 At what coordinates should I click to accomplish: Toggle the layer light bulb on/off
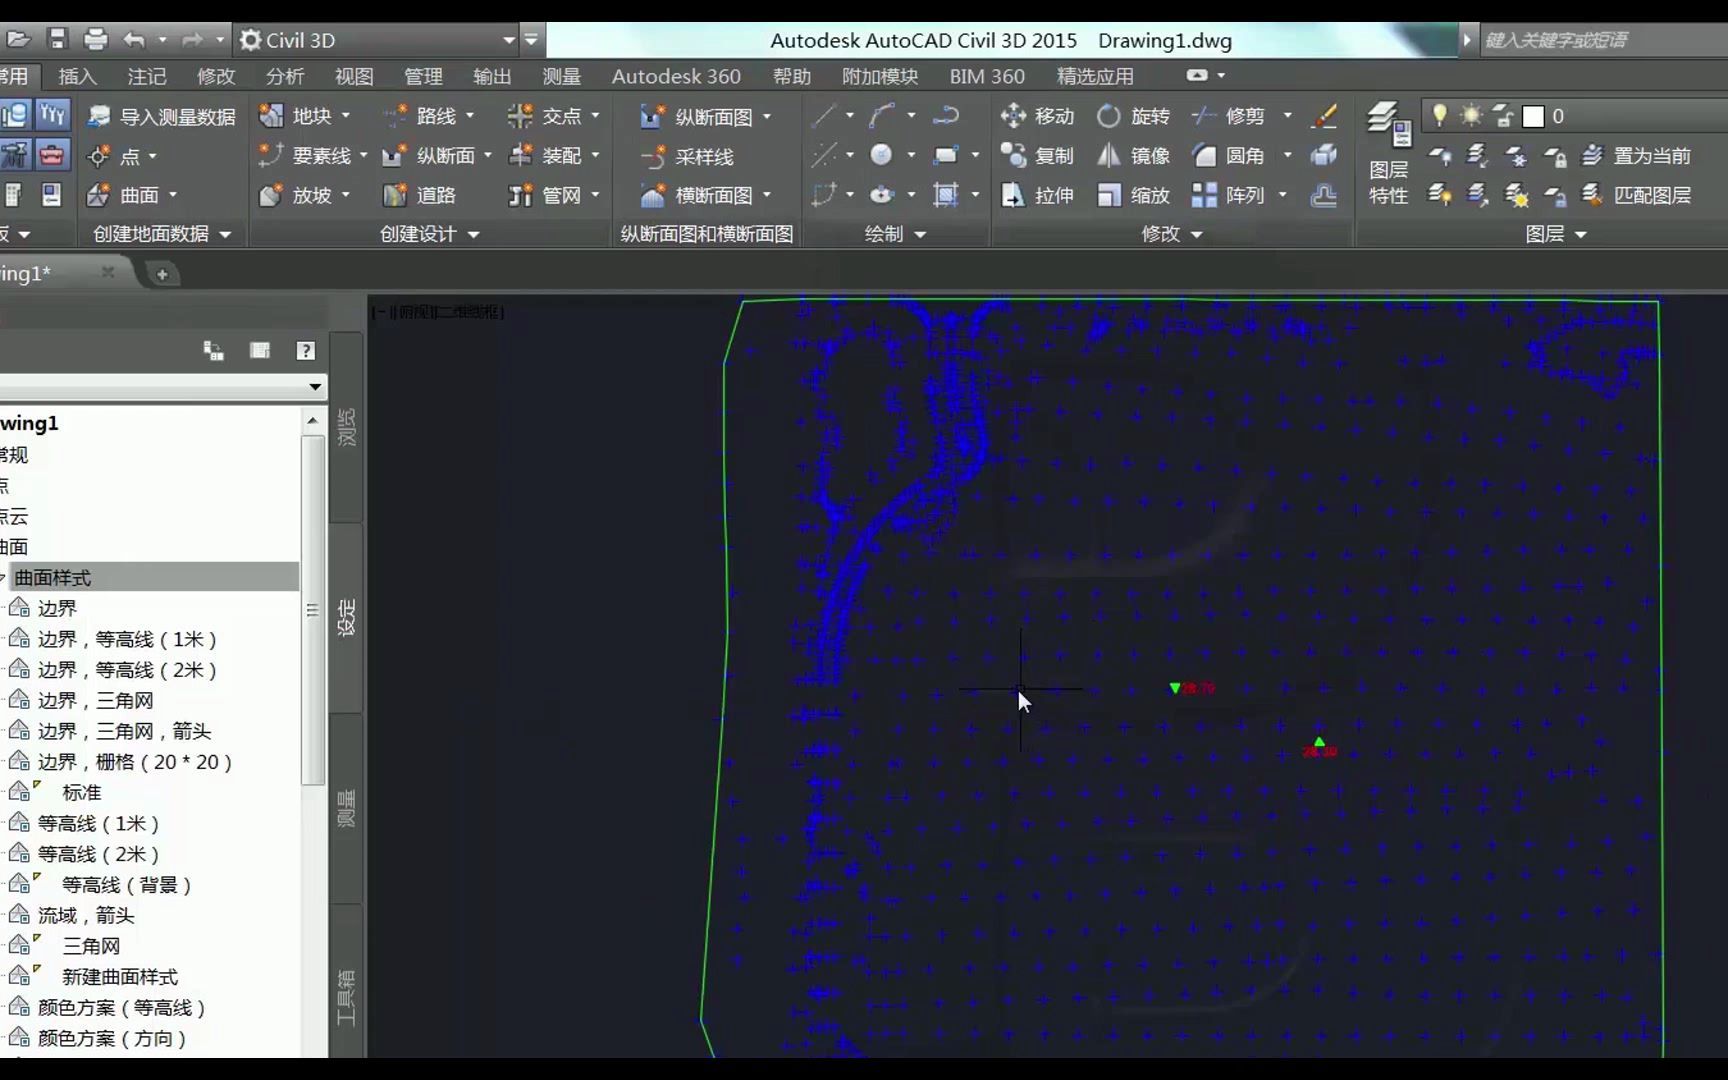(1438, 115)
